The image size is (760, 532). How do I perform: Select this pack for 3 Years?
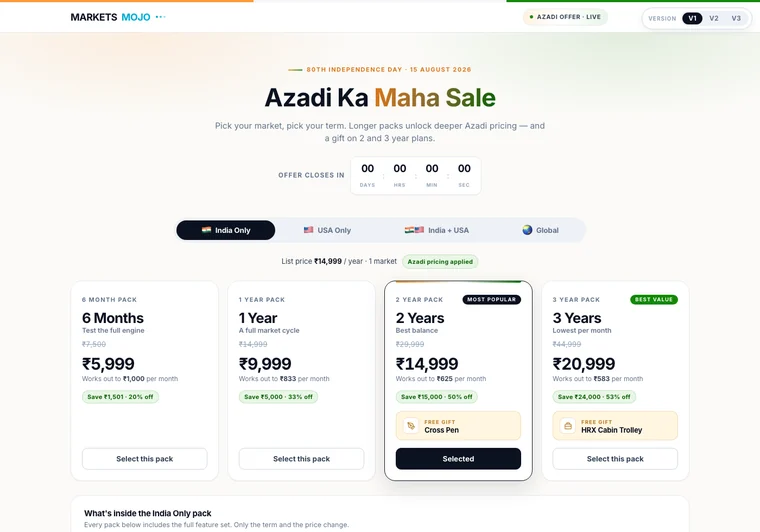click(615, 459)
